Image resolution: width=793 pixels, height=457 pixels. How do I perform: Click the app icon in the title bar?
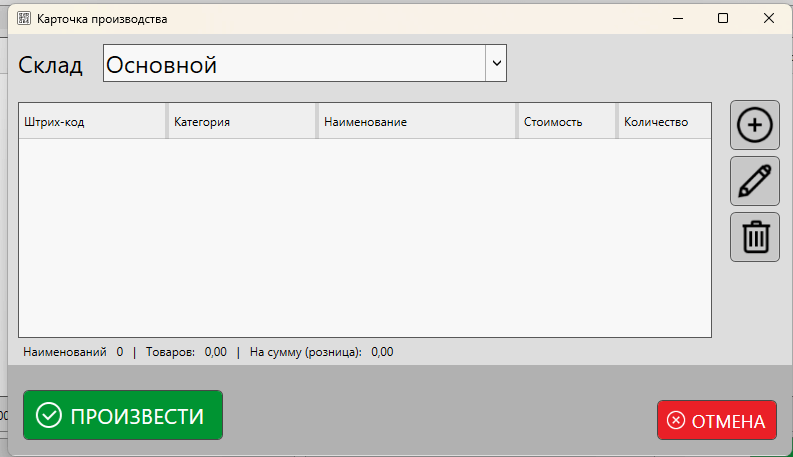(x=24, y=19)
